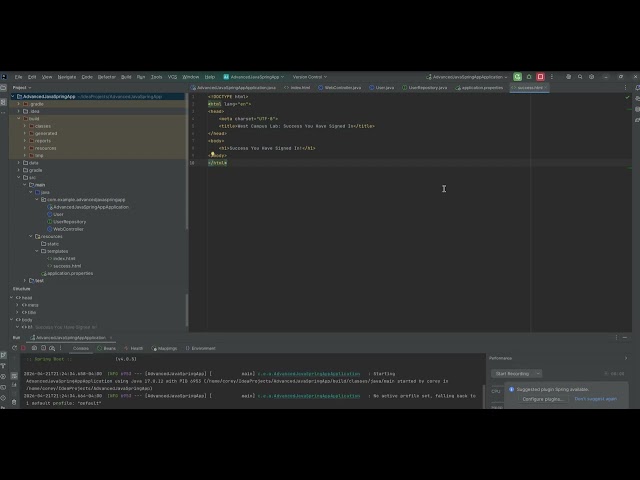This screenshot has height=480, width=640.
Task: Stop the running application with red square button
Action: tap(540, 77)
